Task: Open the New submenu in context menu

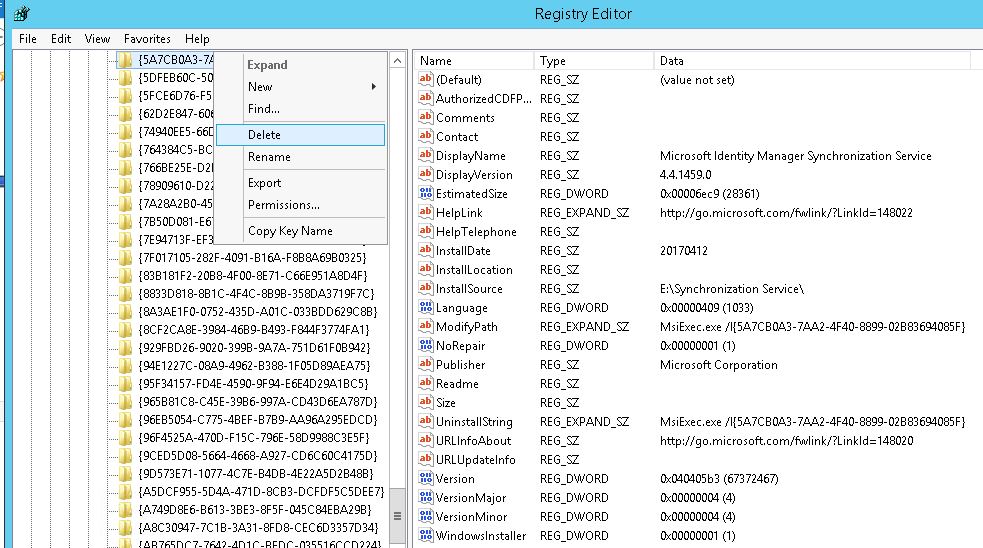Action: click(x=300, y=87)
